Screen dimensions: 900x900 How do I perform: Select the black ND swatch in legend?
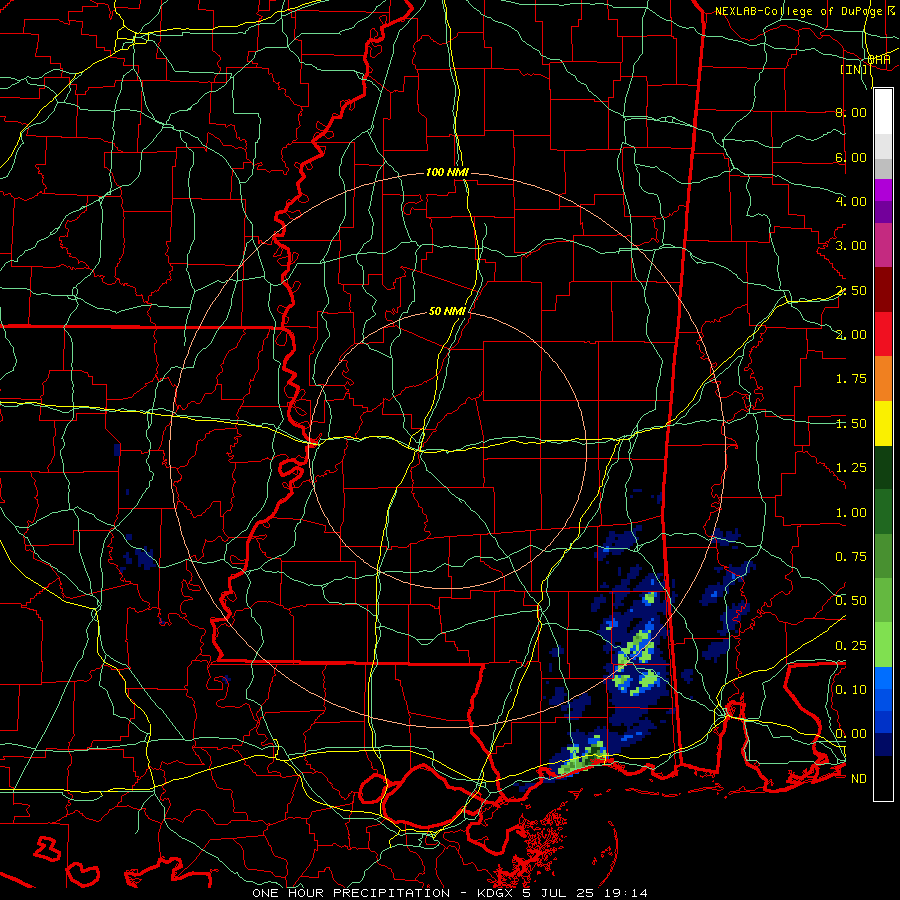point(883,778)
